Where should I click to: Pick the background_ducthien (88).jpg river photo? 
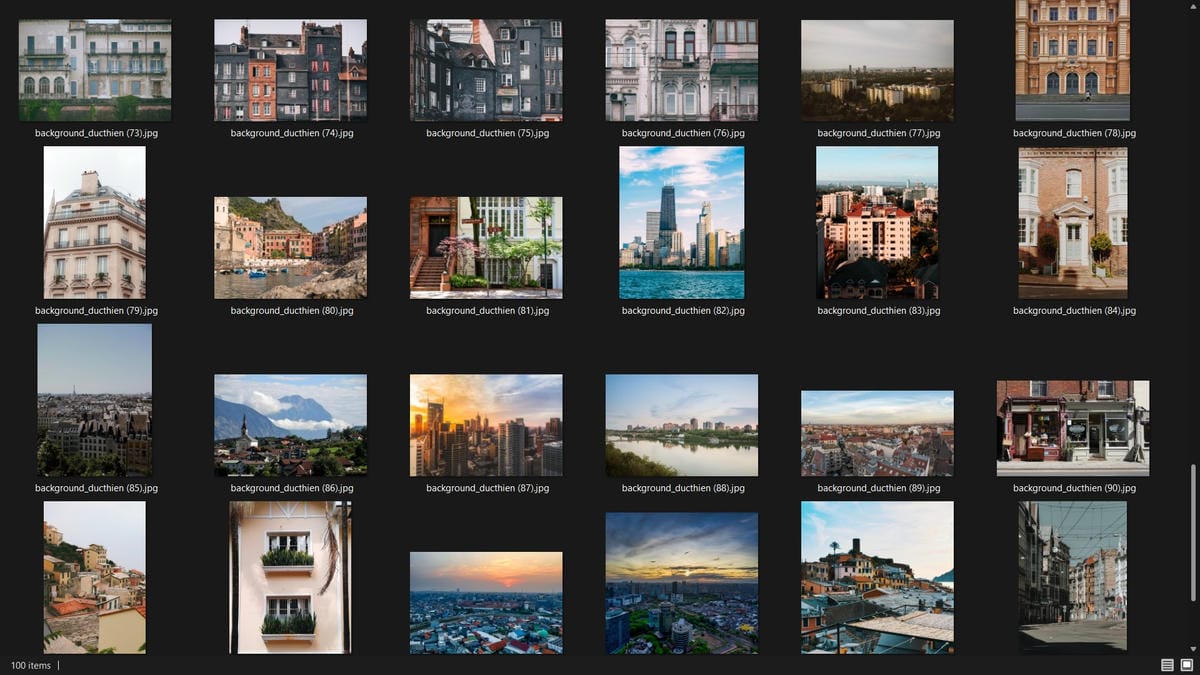pos(681,425)
